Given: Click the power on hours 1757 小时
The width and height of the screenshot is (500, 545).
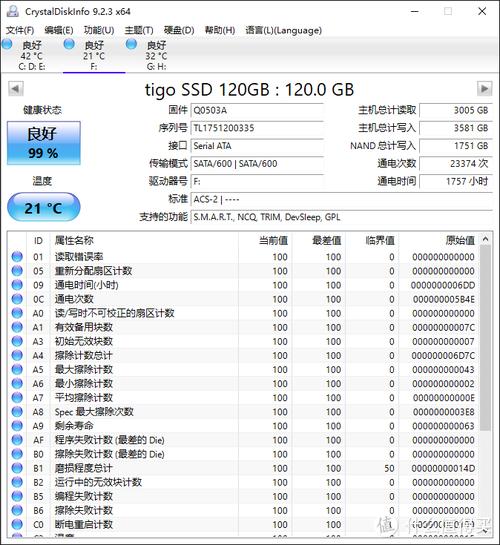Looking at the screenshot, I should [456, 181].
